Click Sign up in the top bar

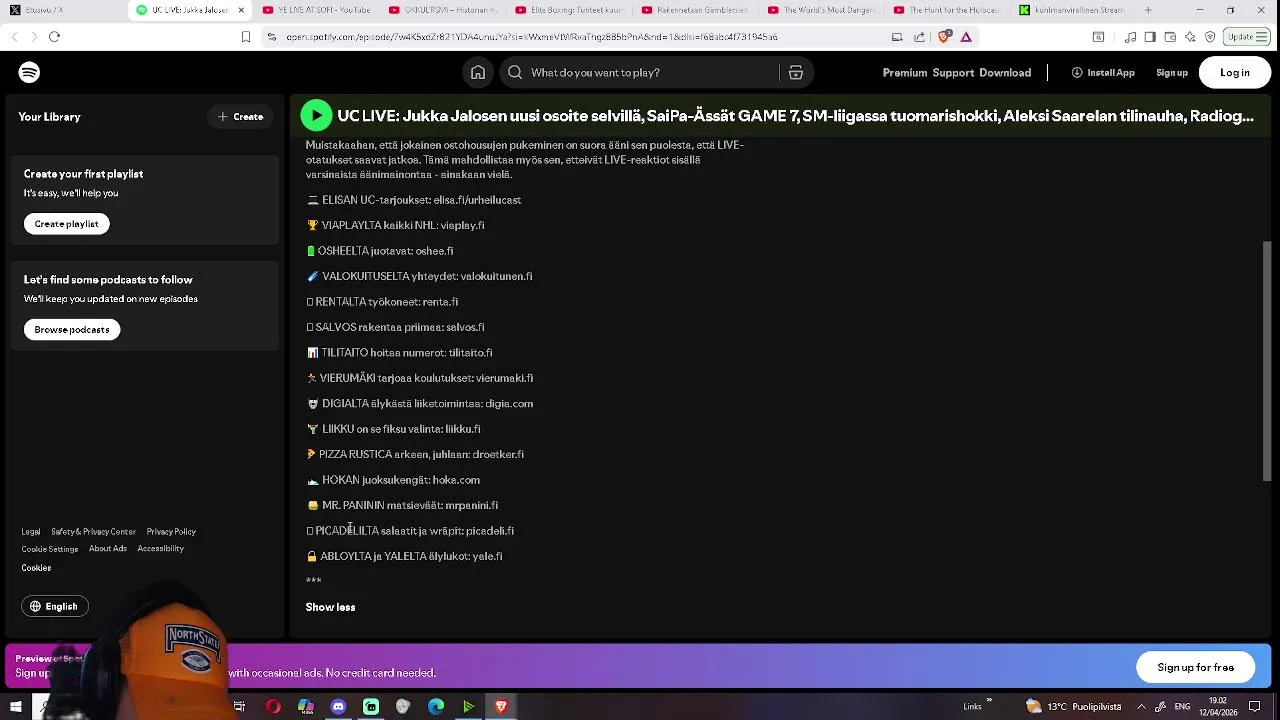[x=1172, y=73]
